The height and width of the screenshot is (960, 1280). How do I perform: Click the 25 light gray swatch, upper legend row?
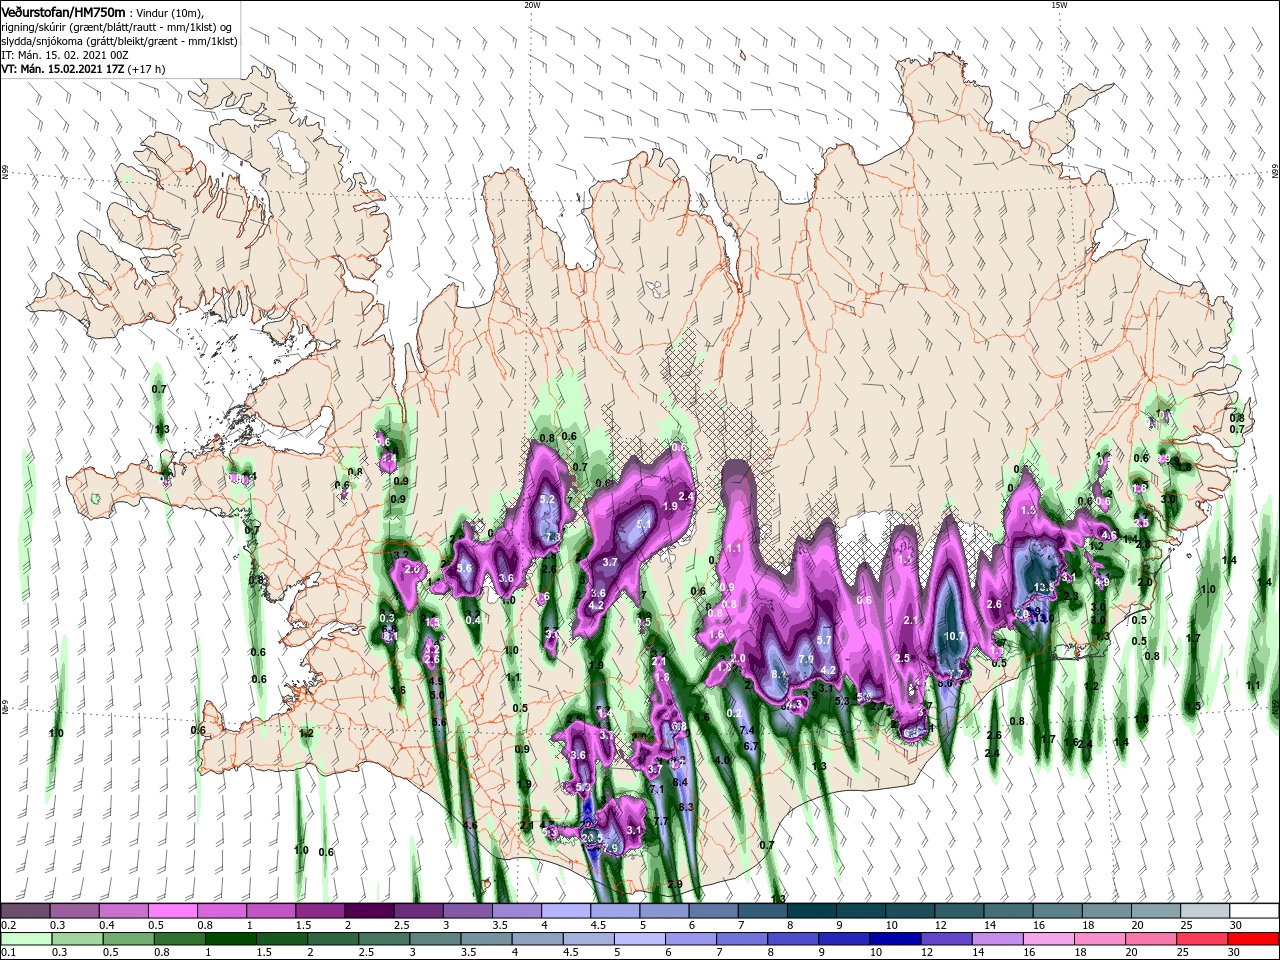coord(1205,911)
